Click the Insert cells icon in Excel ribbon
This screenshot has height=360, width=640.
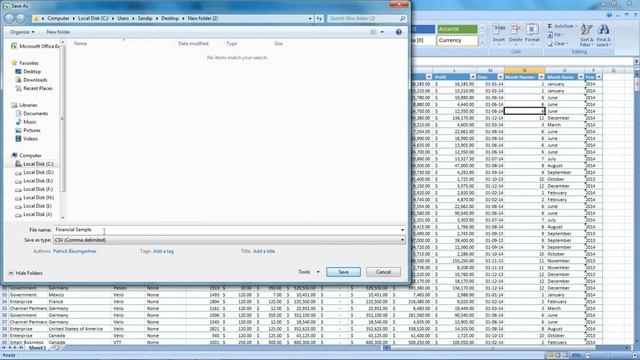(499, 29)
